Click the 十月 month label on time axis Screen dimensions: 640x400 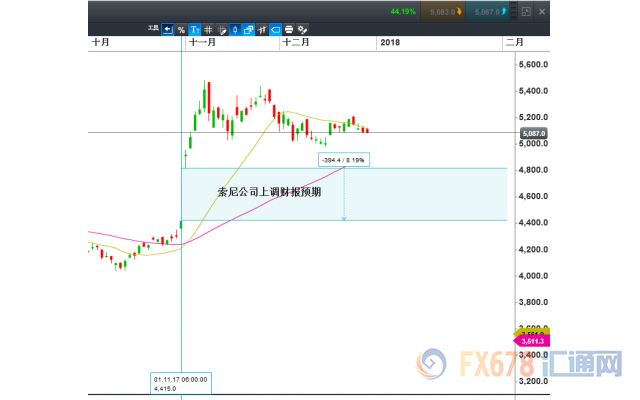100,42
